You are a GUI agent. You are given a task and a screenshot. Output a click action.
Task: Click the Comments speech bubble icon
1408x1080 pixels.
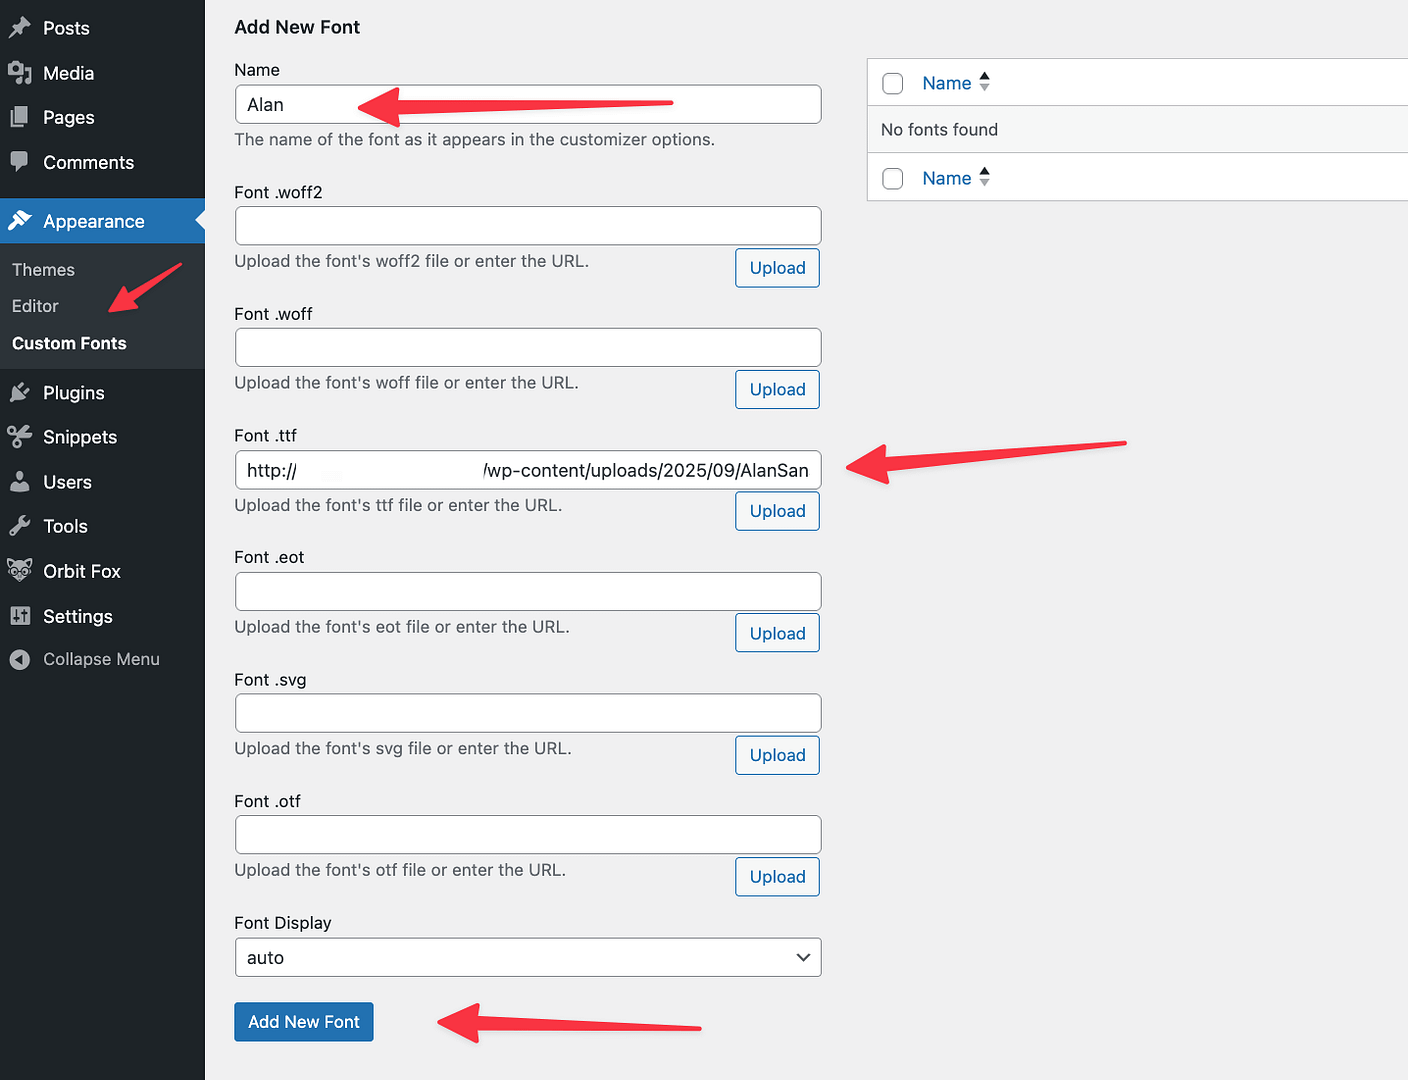[20, 161]
